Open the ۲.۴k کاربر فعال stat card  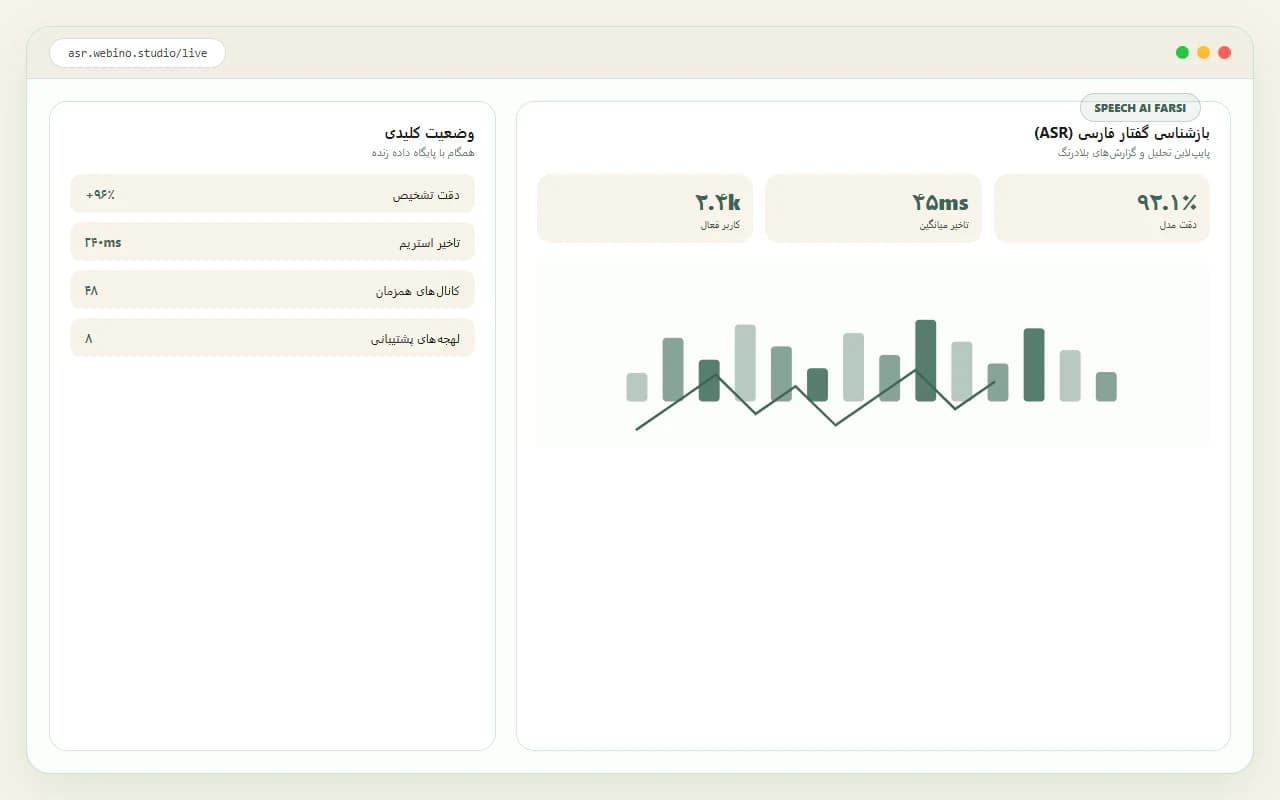(x=645, y=208)
